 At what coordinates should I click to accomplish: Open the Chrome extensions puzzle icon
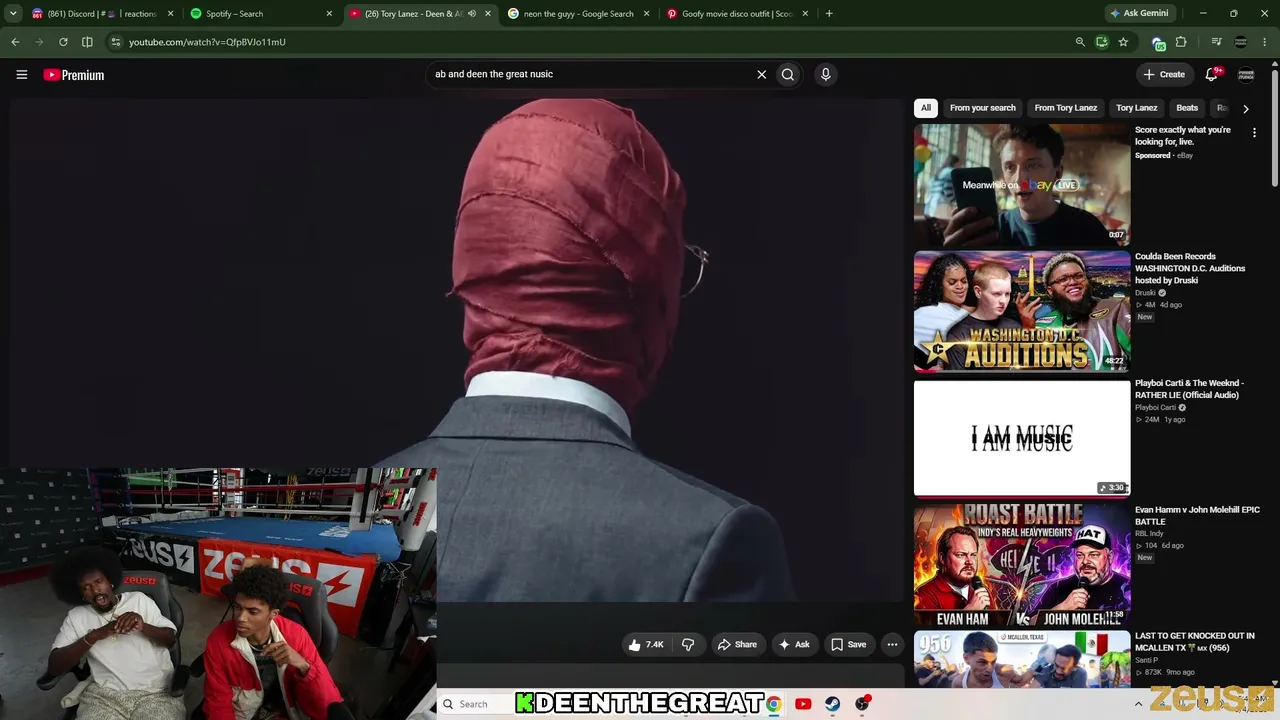tap(1181, 42)
